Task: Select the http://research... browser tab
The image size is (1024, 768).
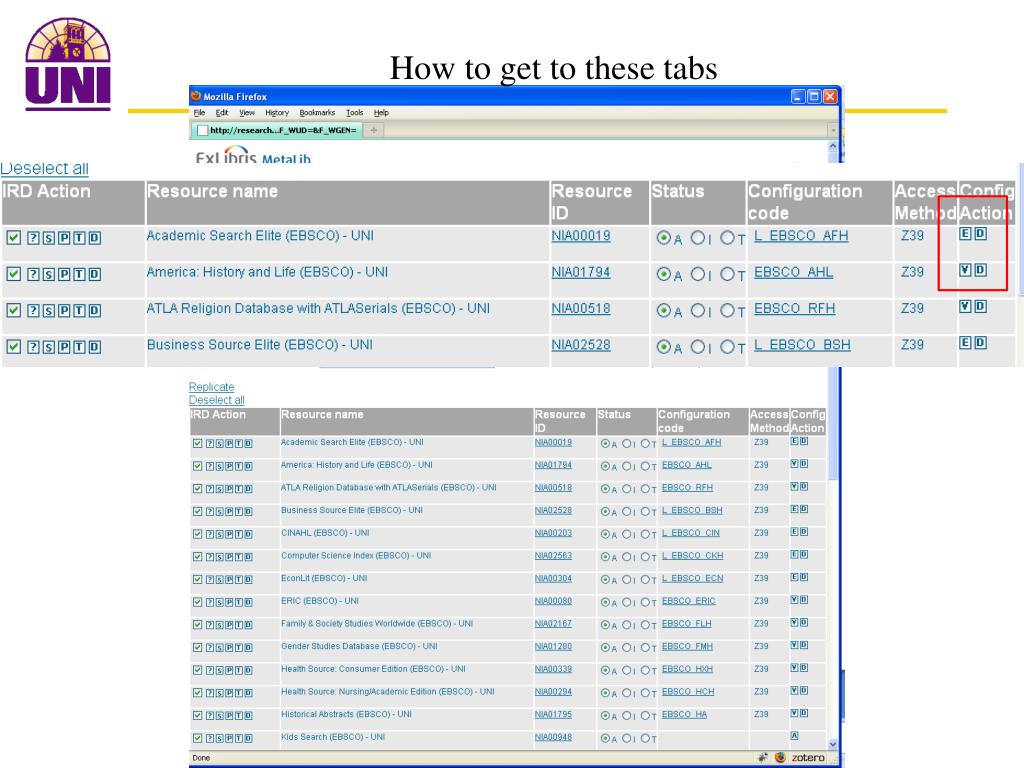Action: coord(276,130)
